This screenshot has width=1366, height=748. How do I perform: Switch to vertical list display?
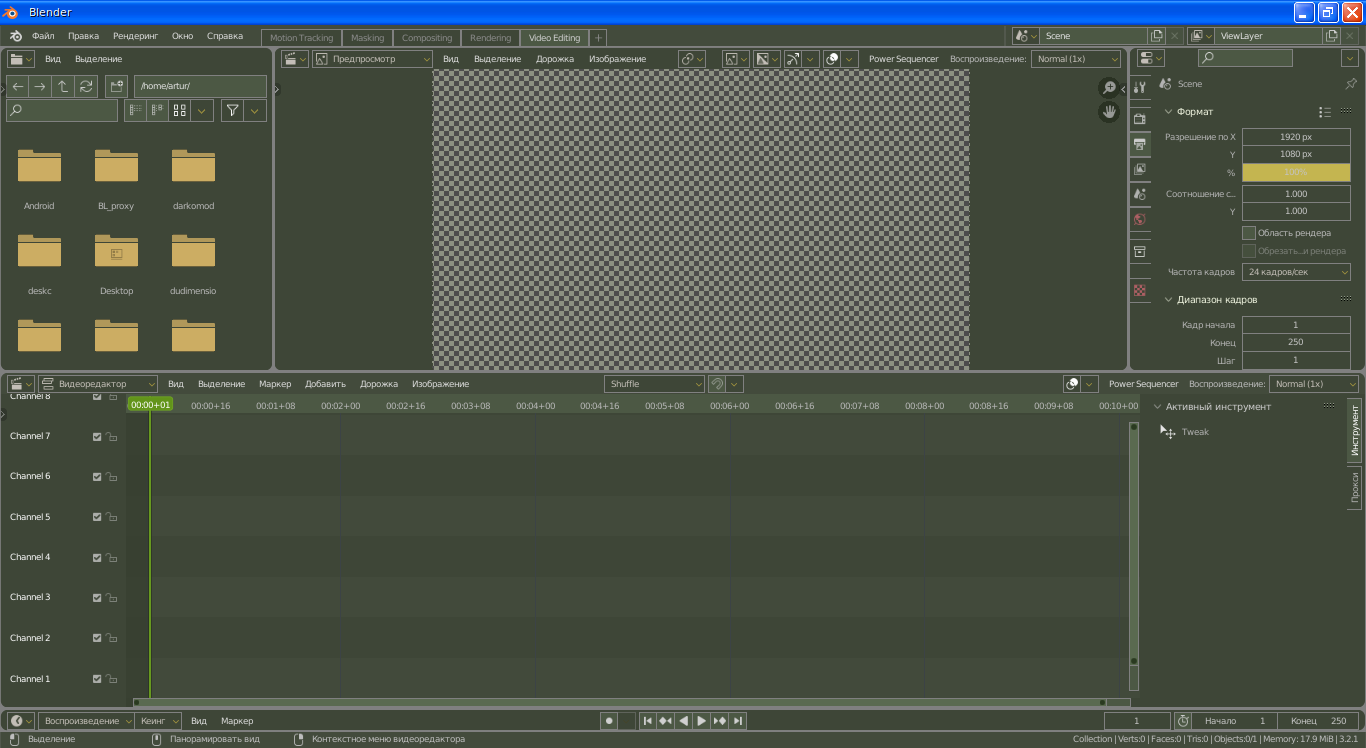(x=135, y=110)
